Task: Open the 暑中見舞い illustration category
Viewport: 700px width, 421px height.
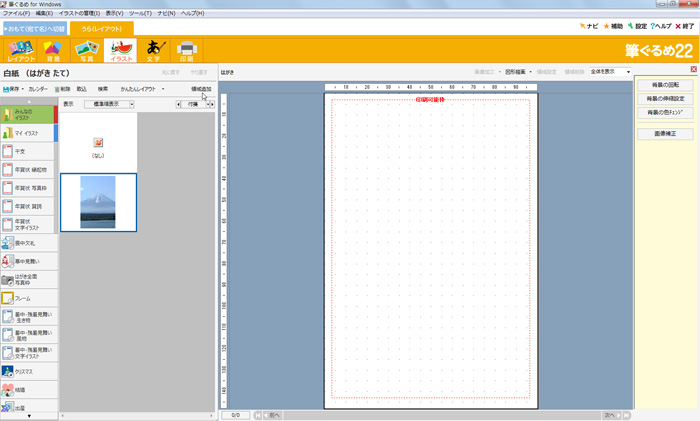Action: click(28, 261)
